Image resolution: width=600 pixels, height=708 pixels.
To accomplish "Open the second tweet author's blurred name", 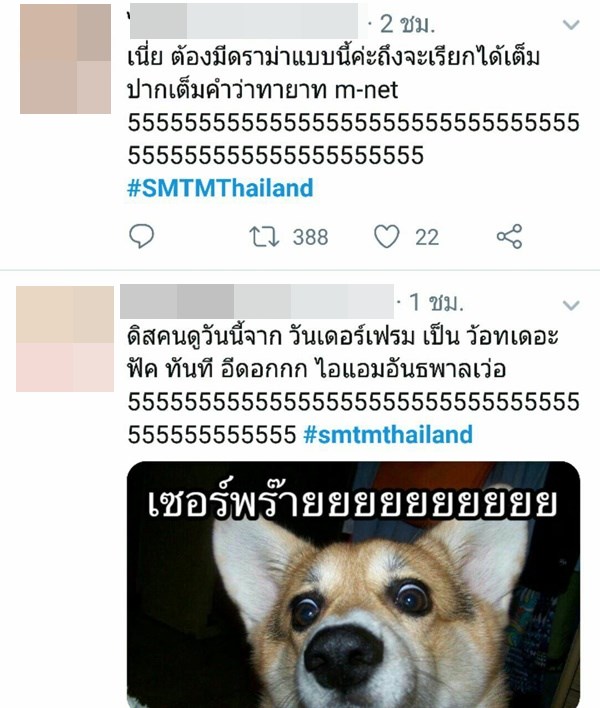I will click(257, 302).
